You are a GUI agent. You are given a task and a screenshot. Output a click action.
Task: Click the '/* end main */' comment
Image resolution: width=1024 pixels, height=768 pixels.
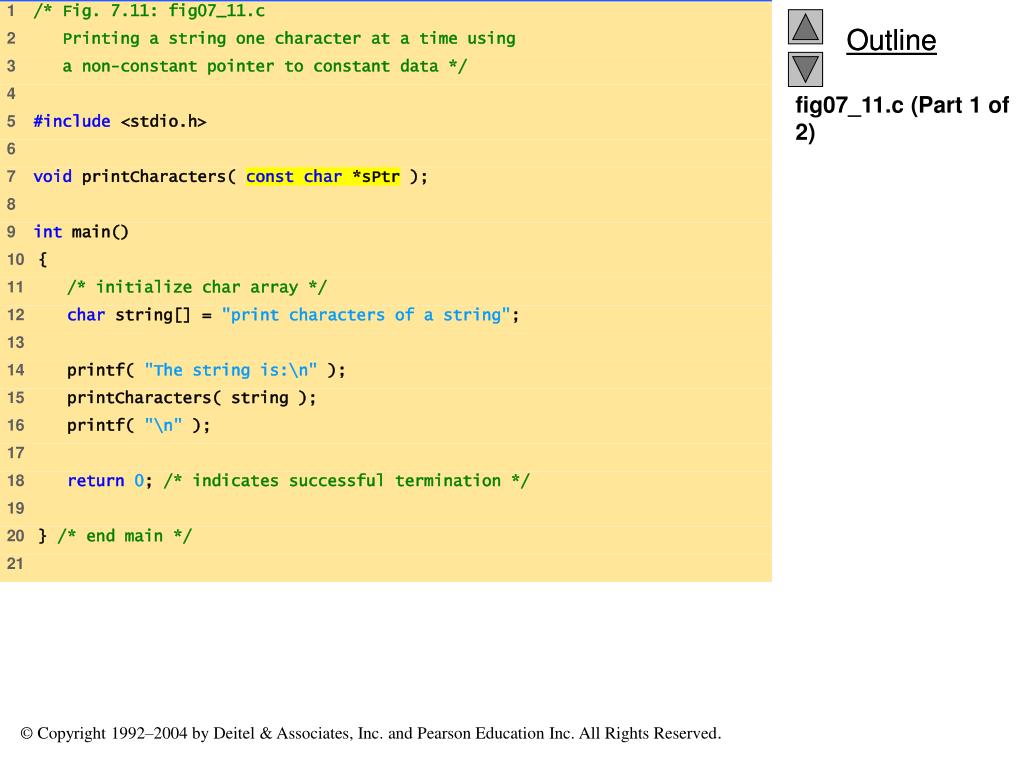coord(125,536)
